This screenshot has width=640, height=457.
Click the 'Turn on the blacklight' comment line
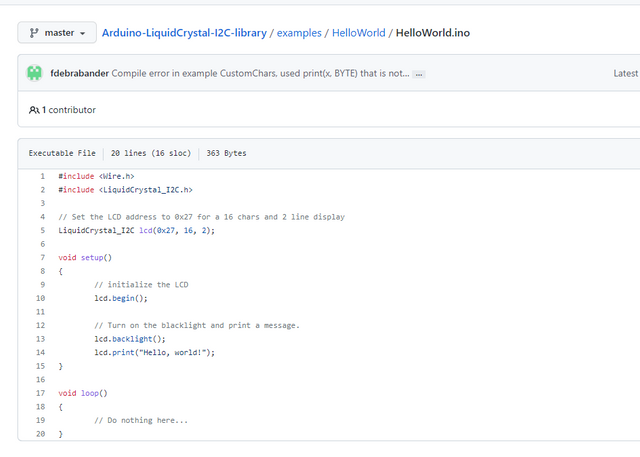[197, 326]
